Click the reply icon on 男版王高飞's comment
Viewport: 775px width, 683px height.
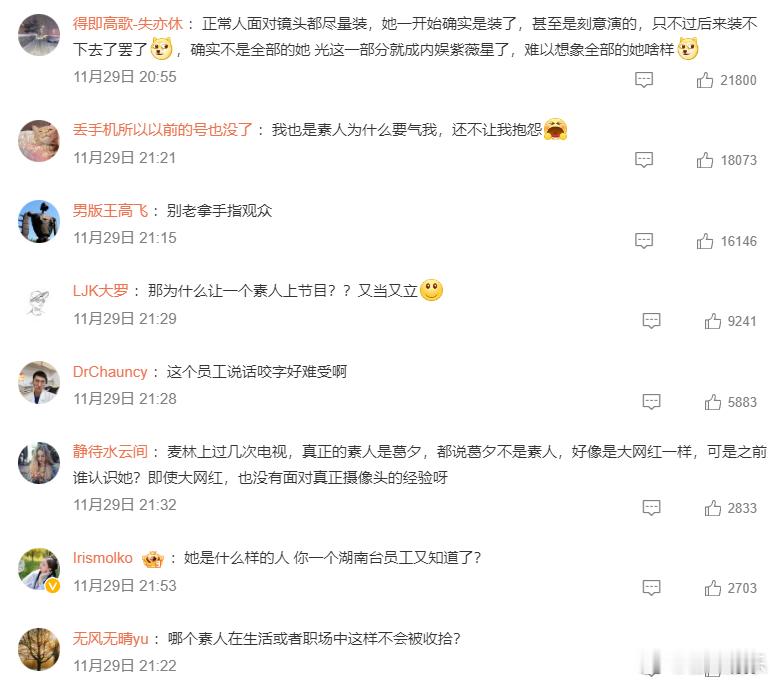(644, 241)
